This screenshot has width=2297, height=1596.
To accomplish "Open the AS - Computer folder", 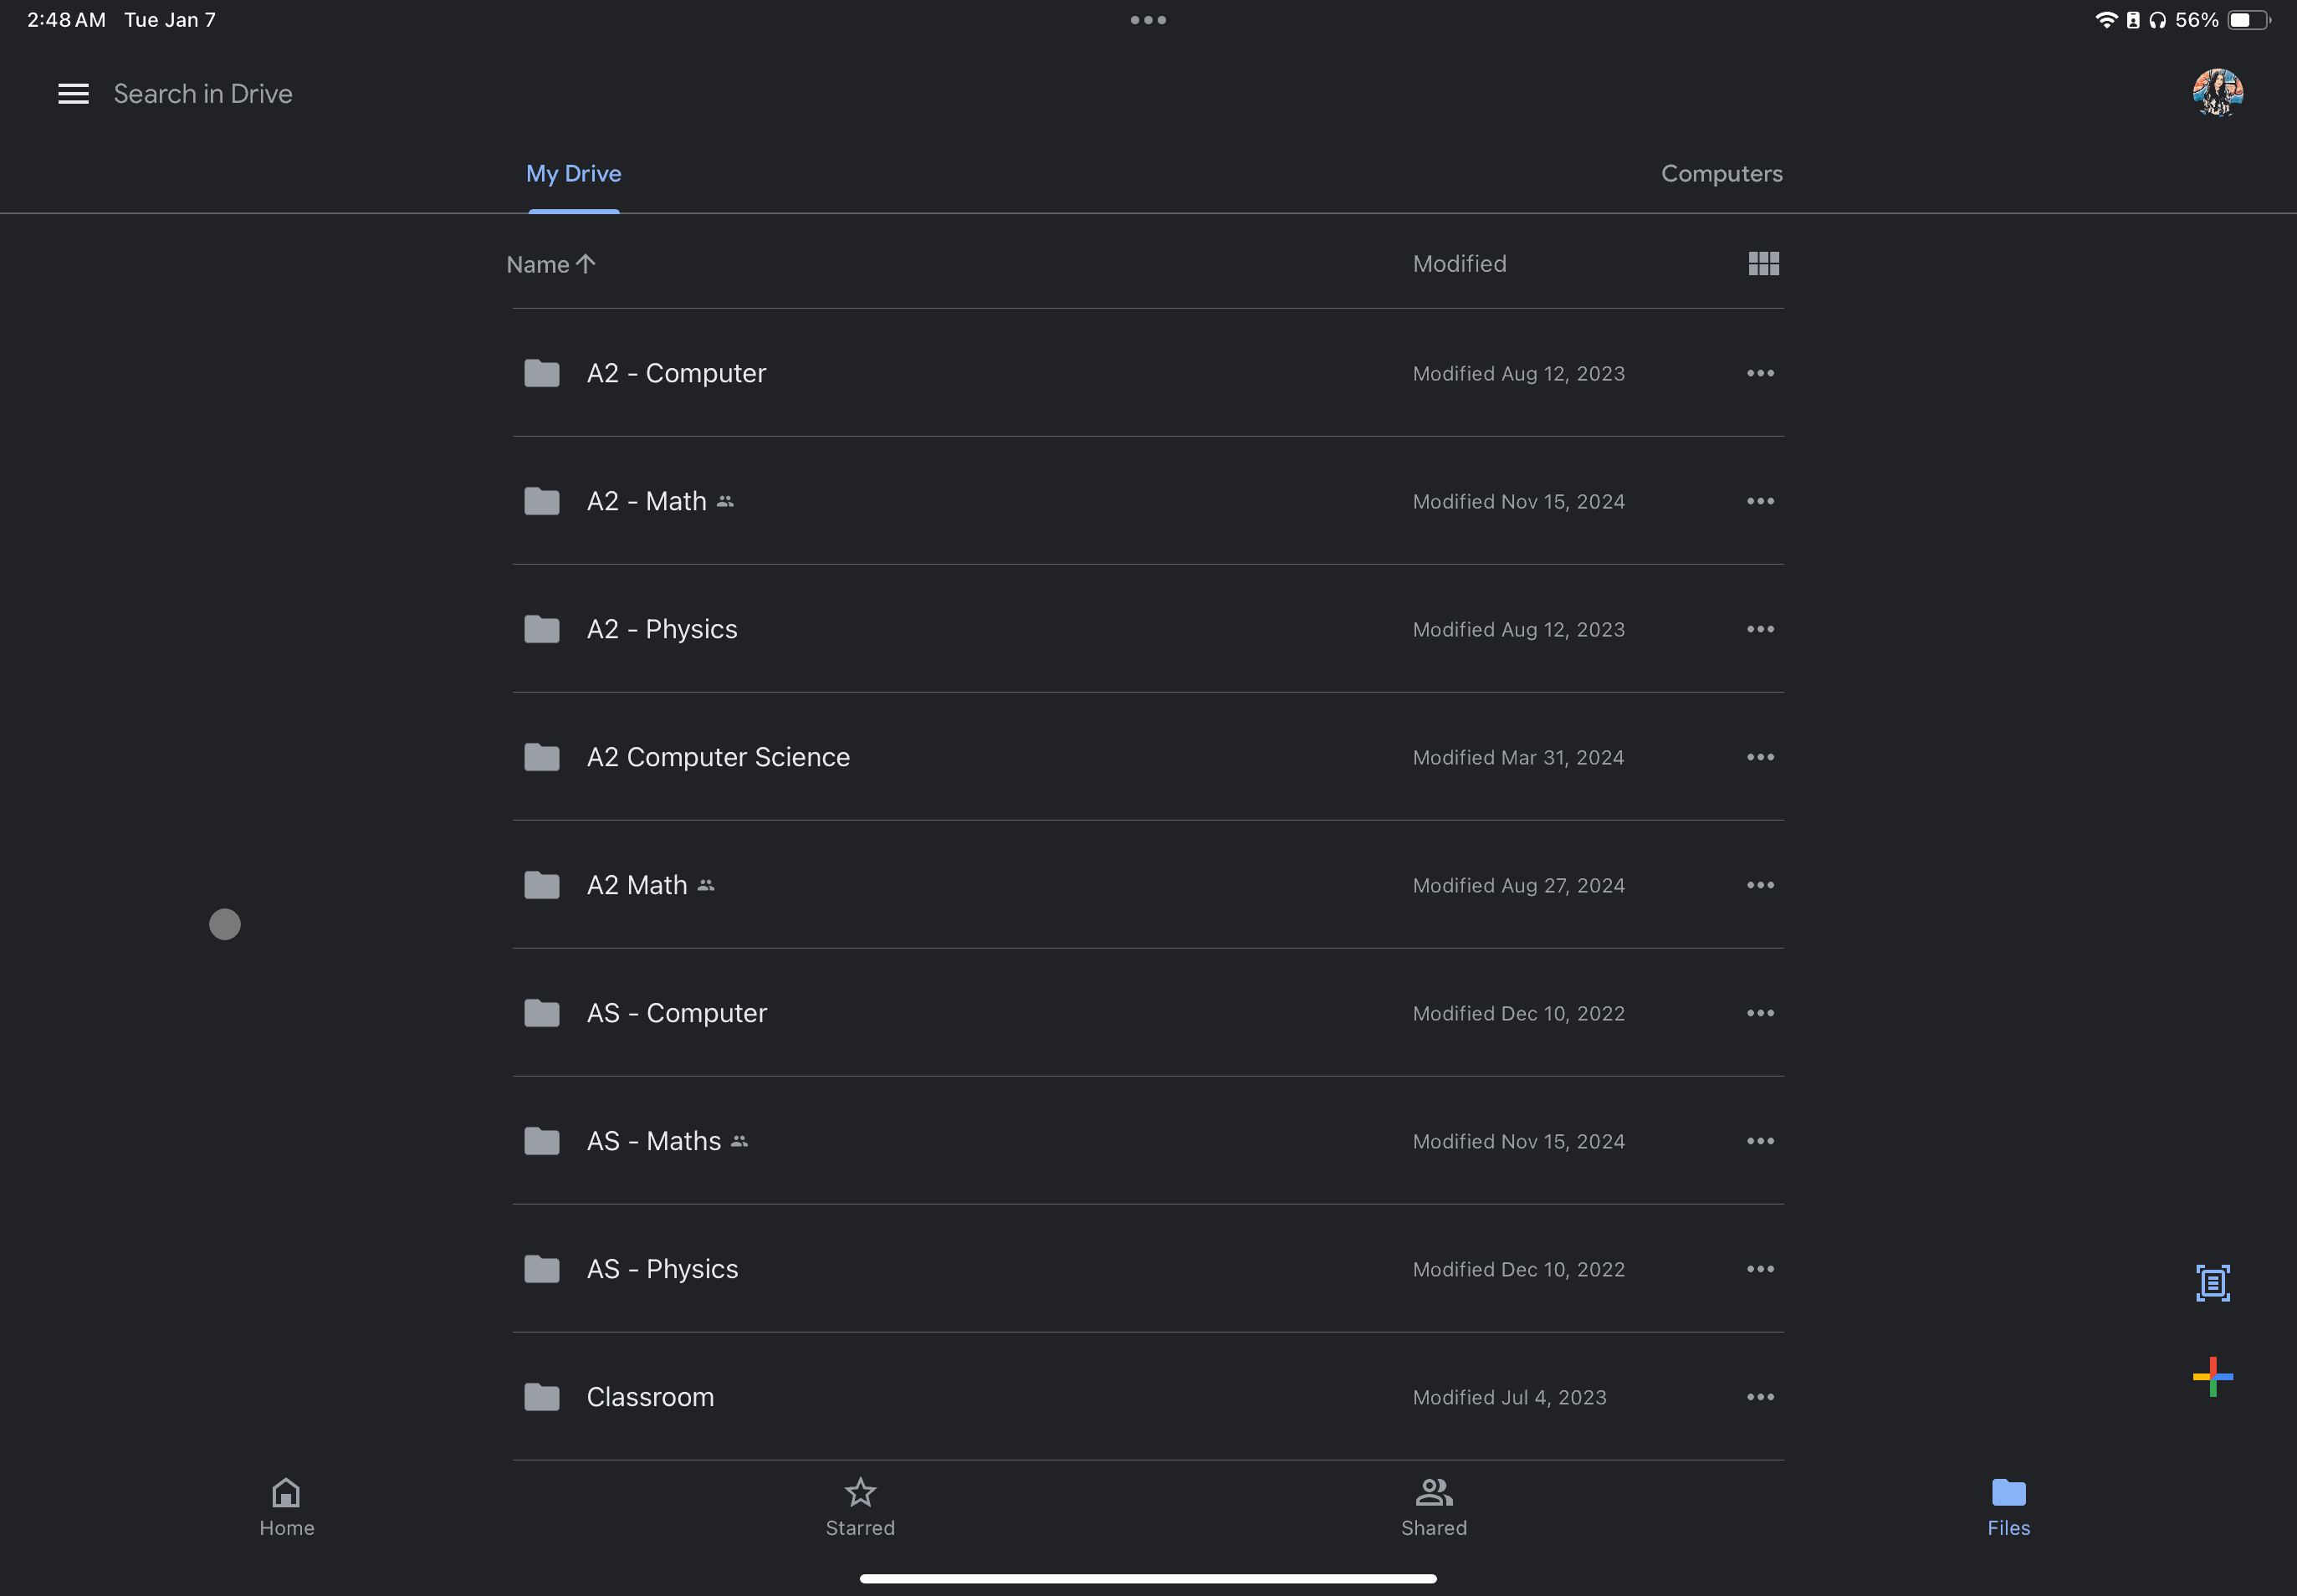I will 676,1012.
